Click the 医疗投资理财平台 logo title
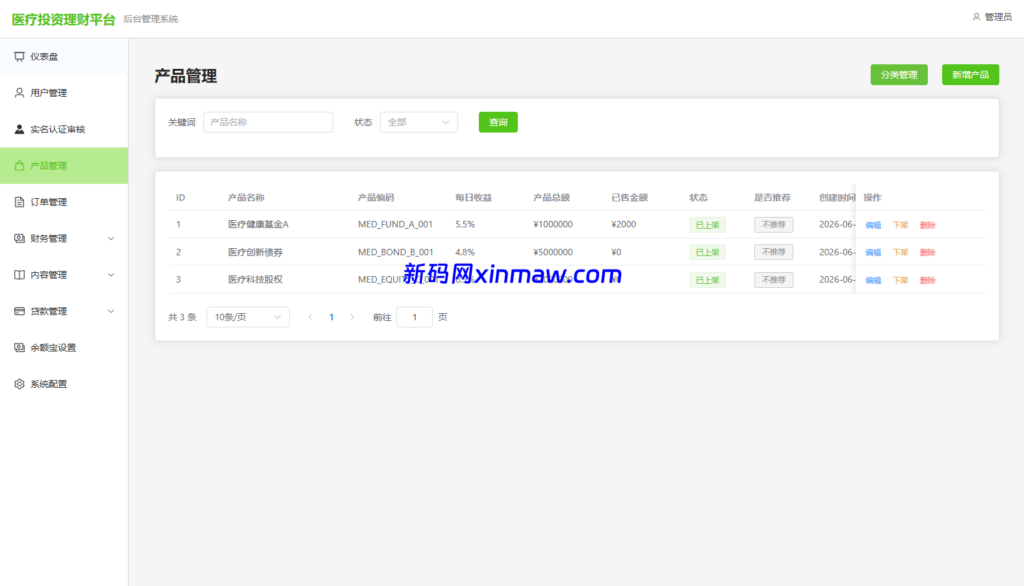The height and width of the screenshot is (586, 1024). [63, 20]
